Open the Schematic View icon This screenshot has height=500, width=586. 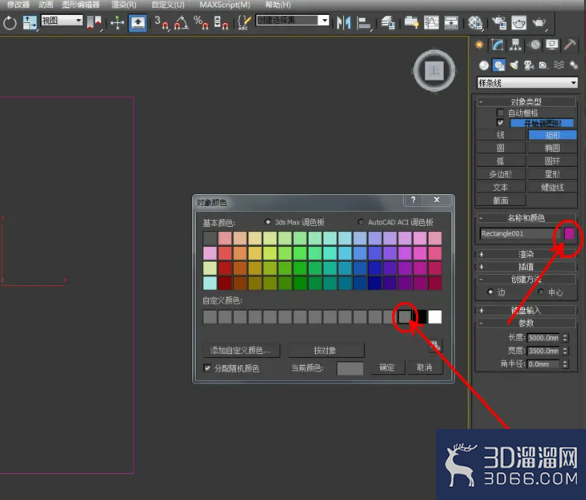click(451, 23)
